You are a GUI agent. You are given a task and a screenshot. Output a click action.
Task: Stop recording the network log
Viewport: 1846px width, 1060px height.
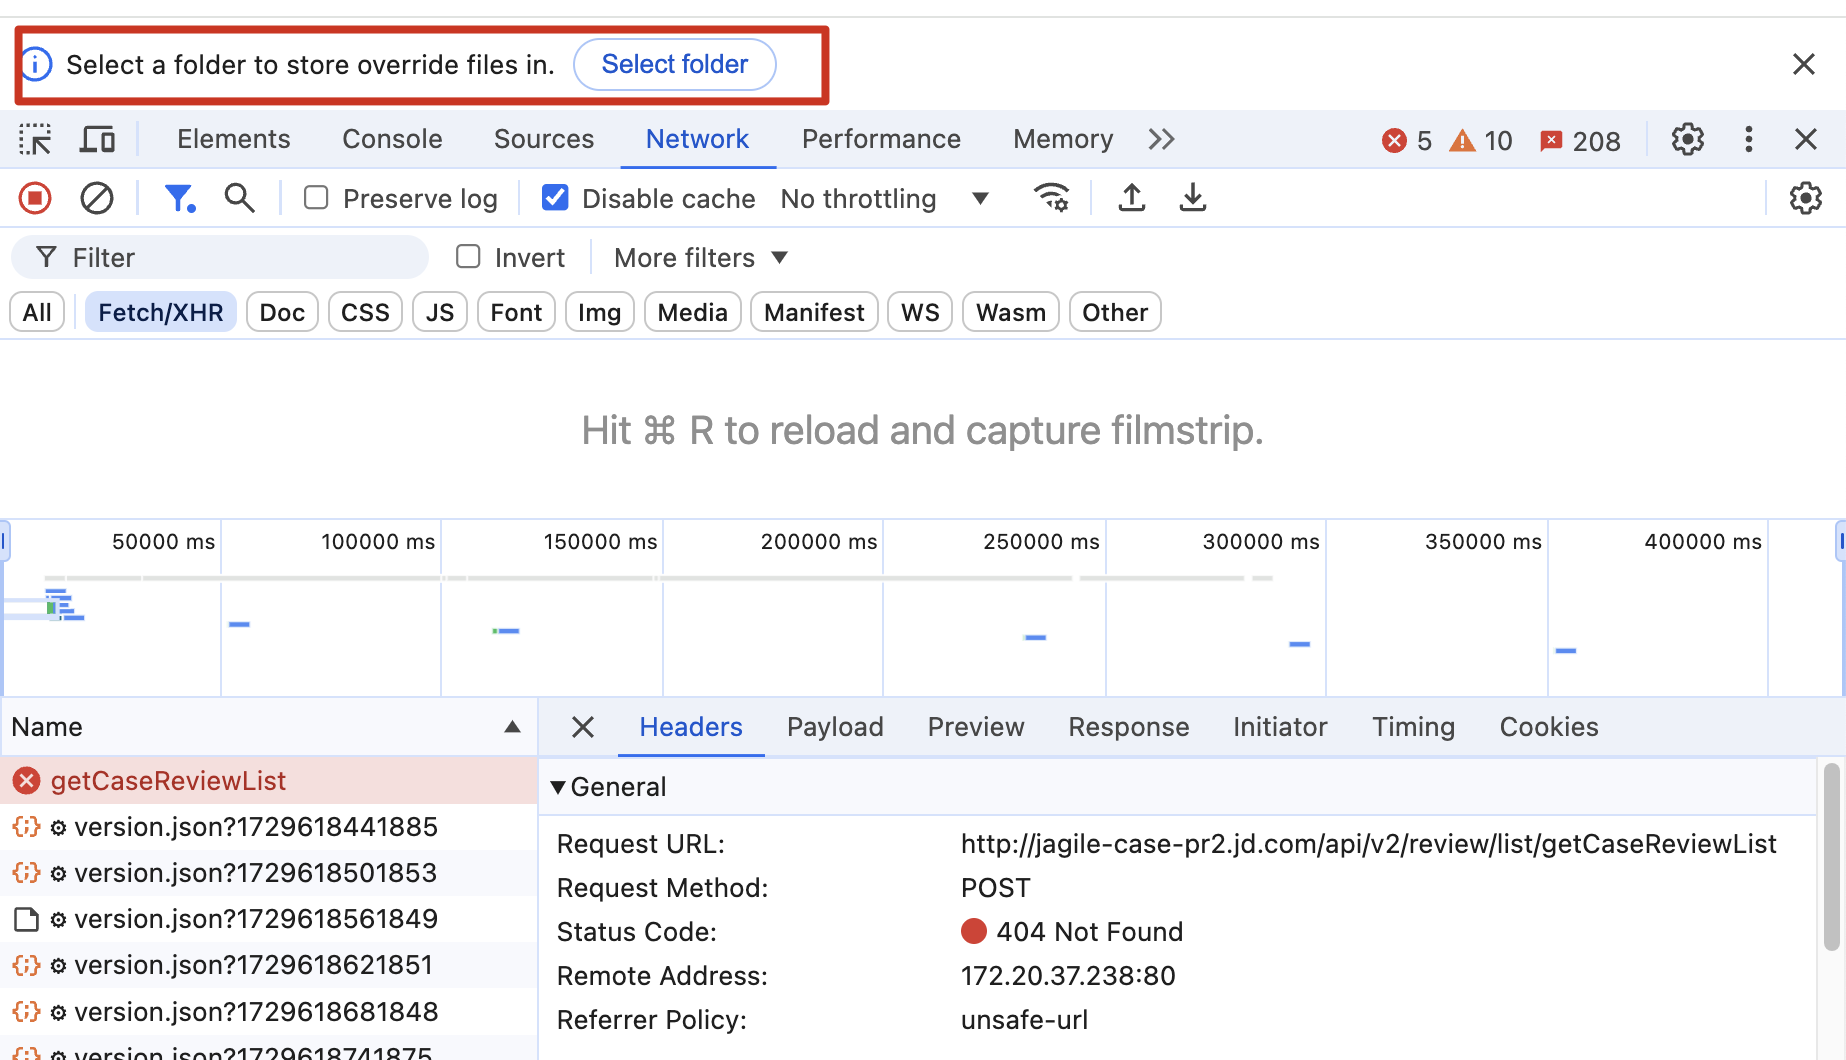[35, 198]
